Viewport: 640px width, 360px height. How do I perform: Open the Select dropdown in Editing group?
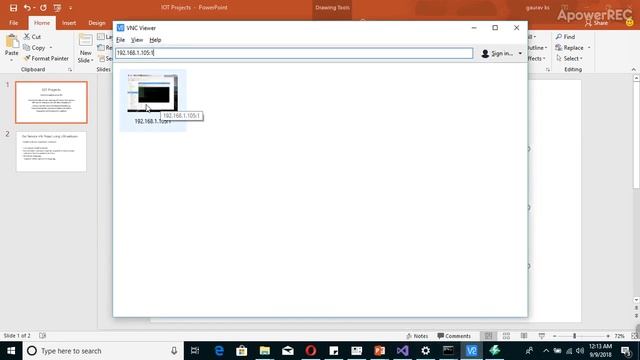point(569,58)
